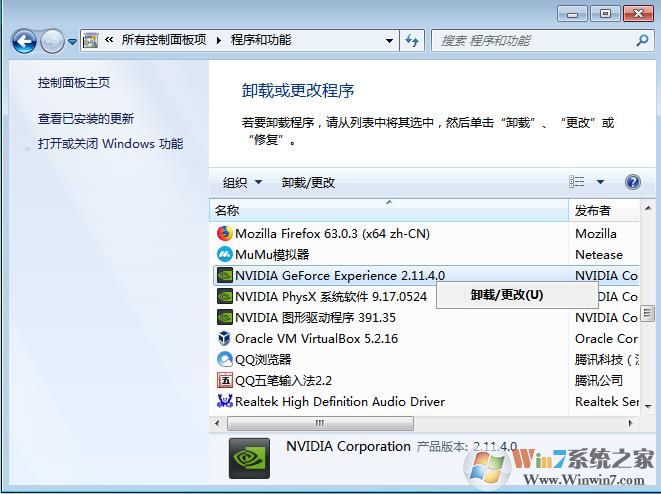
Task: Open the 组织 dropdown menu
Action: click(242, 183)
